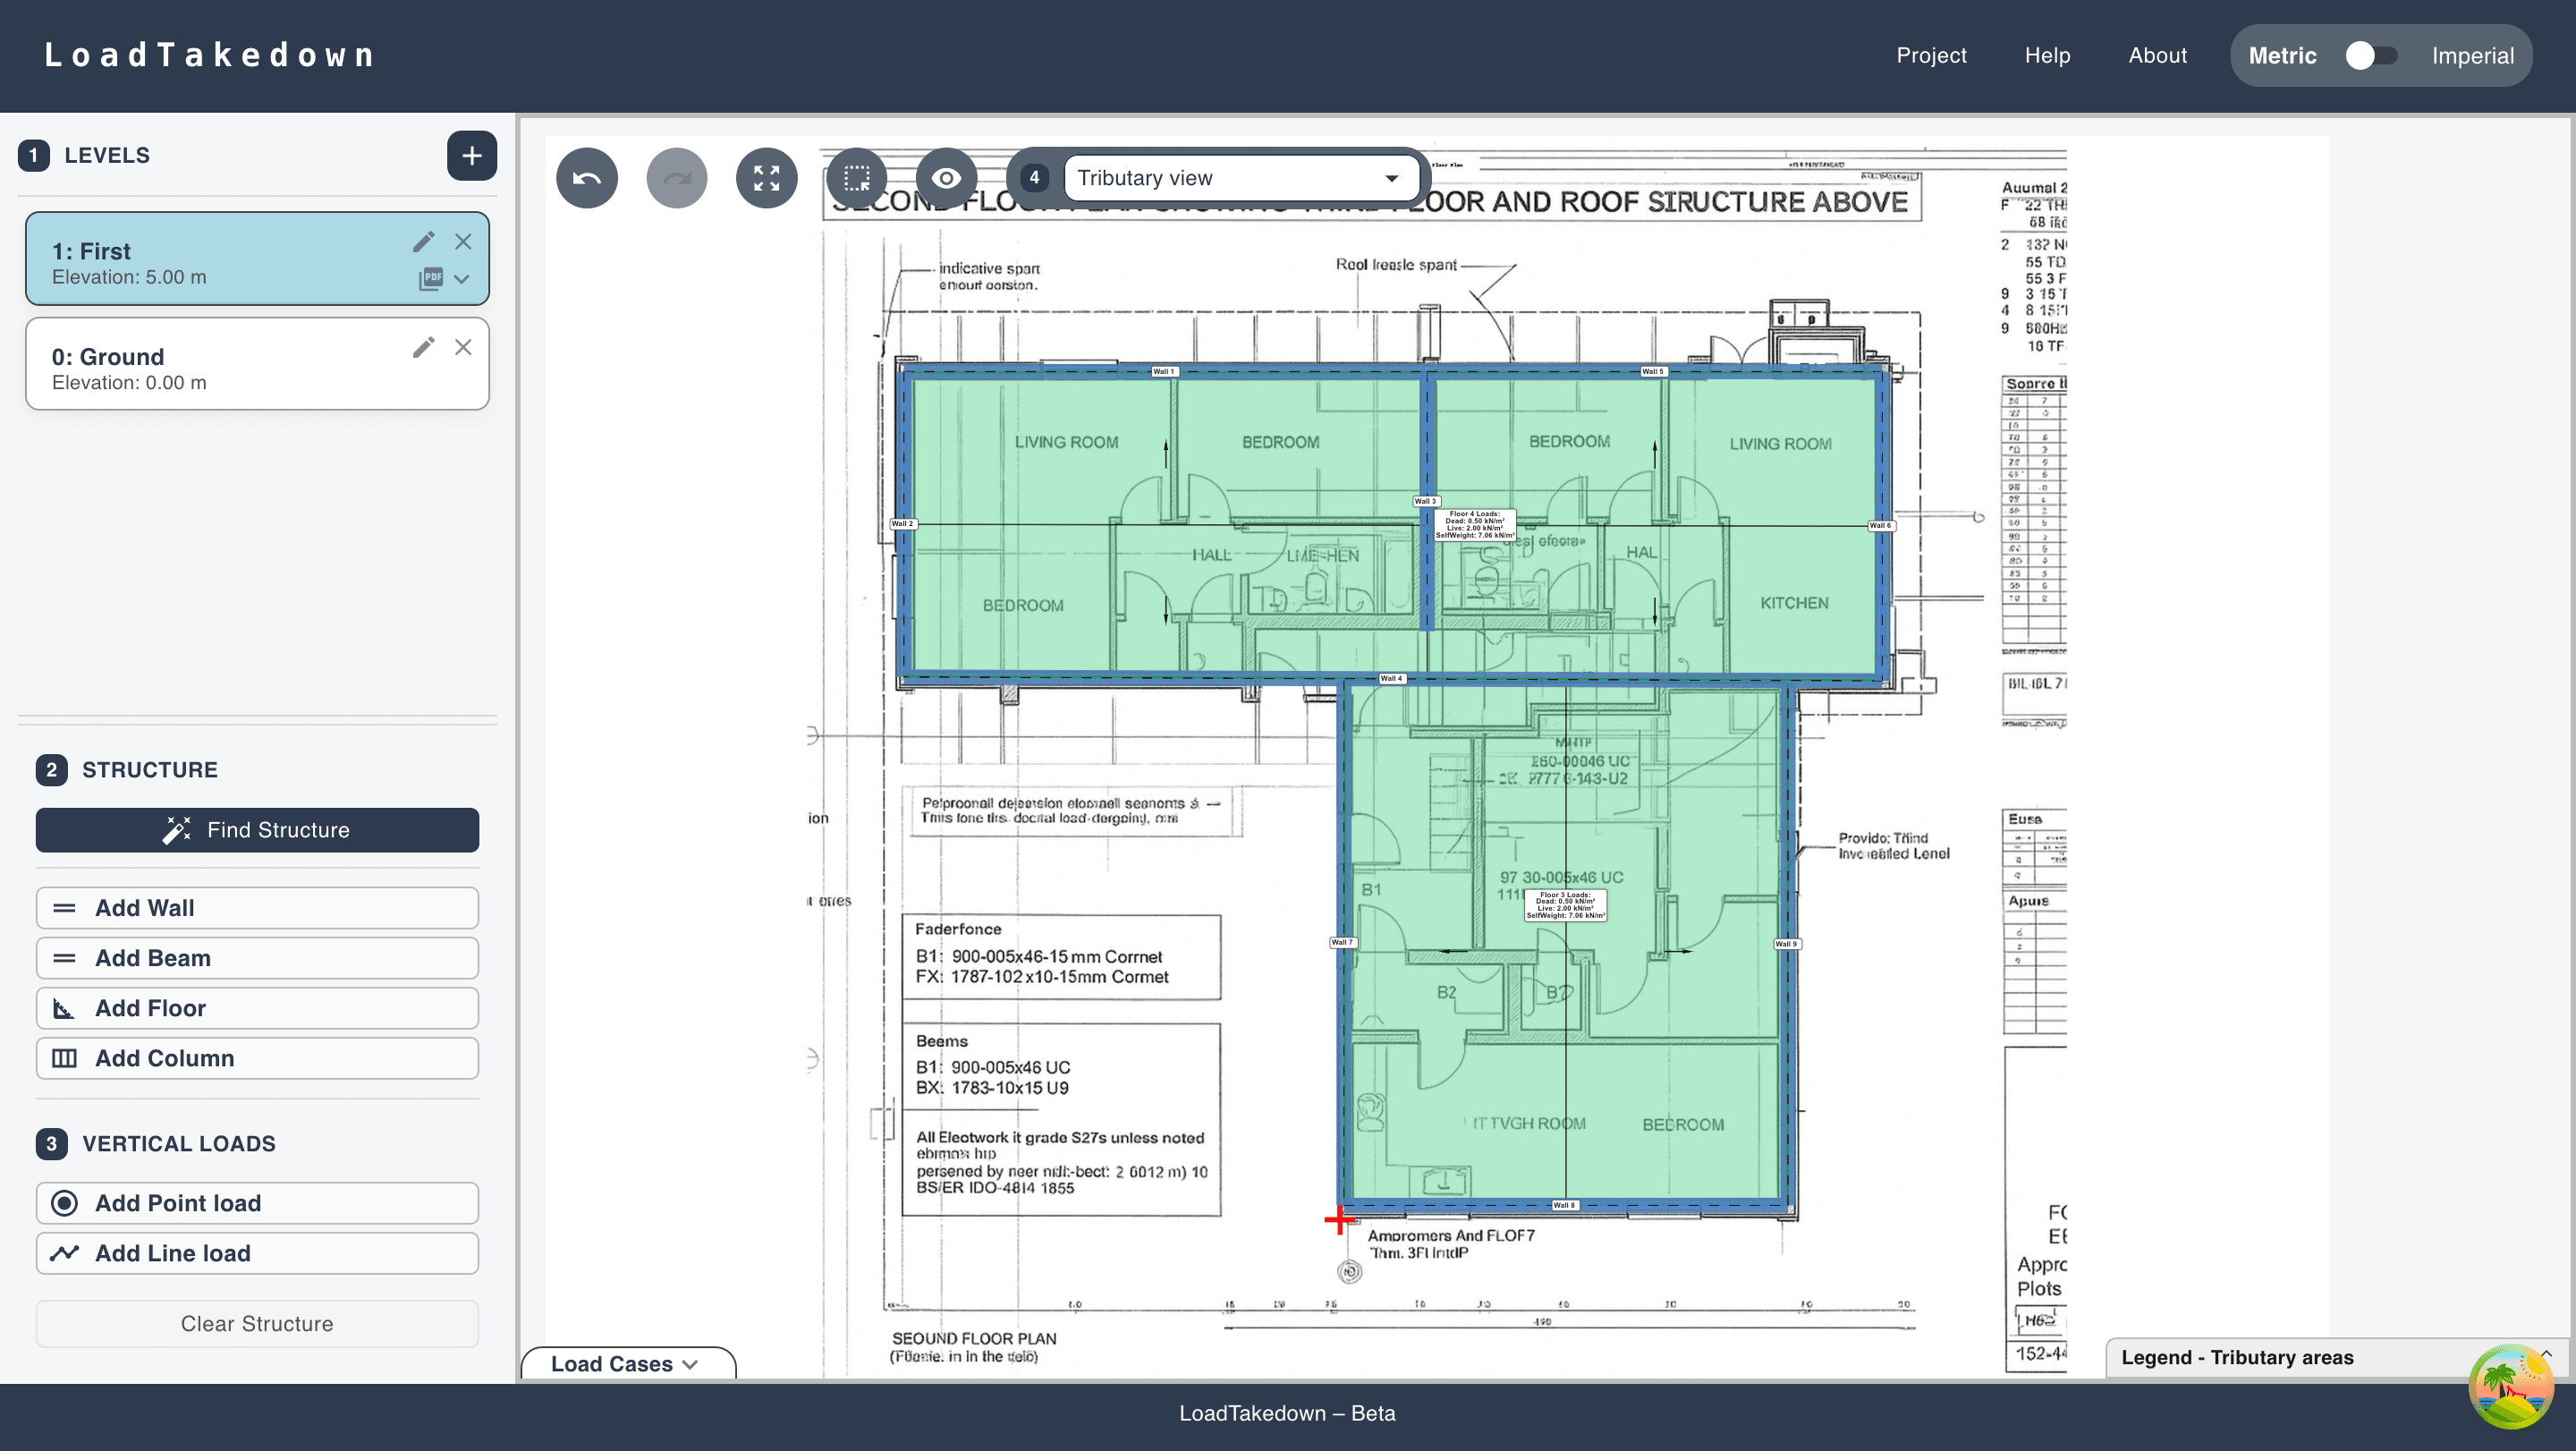Select the rectangular marquee selection tool icon

pos(857,177)
